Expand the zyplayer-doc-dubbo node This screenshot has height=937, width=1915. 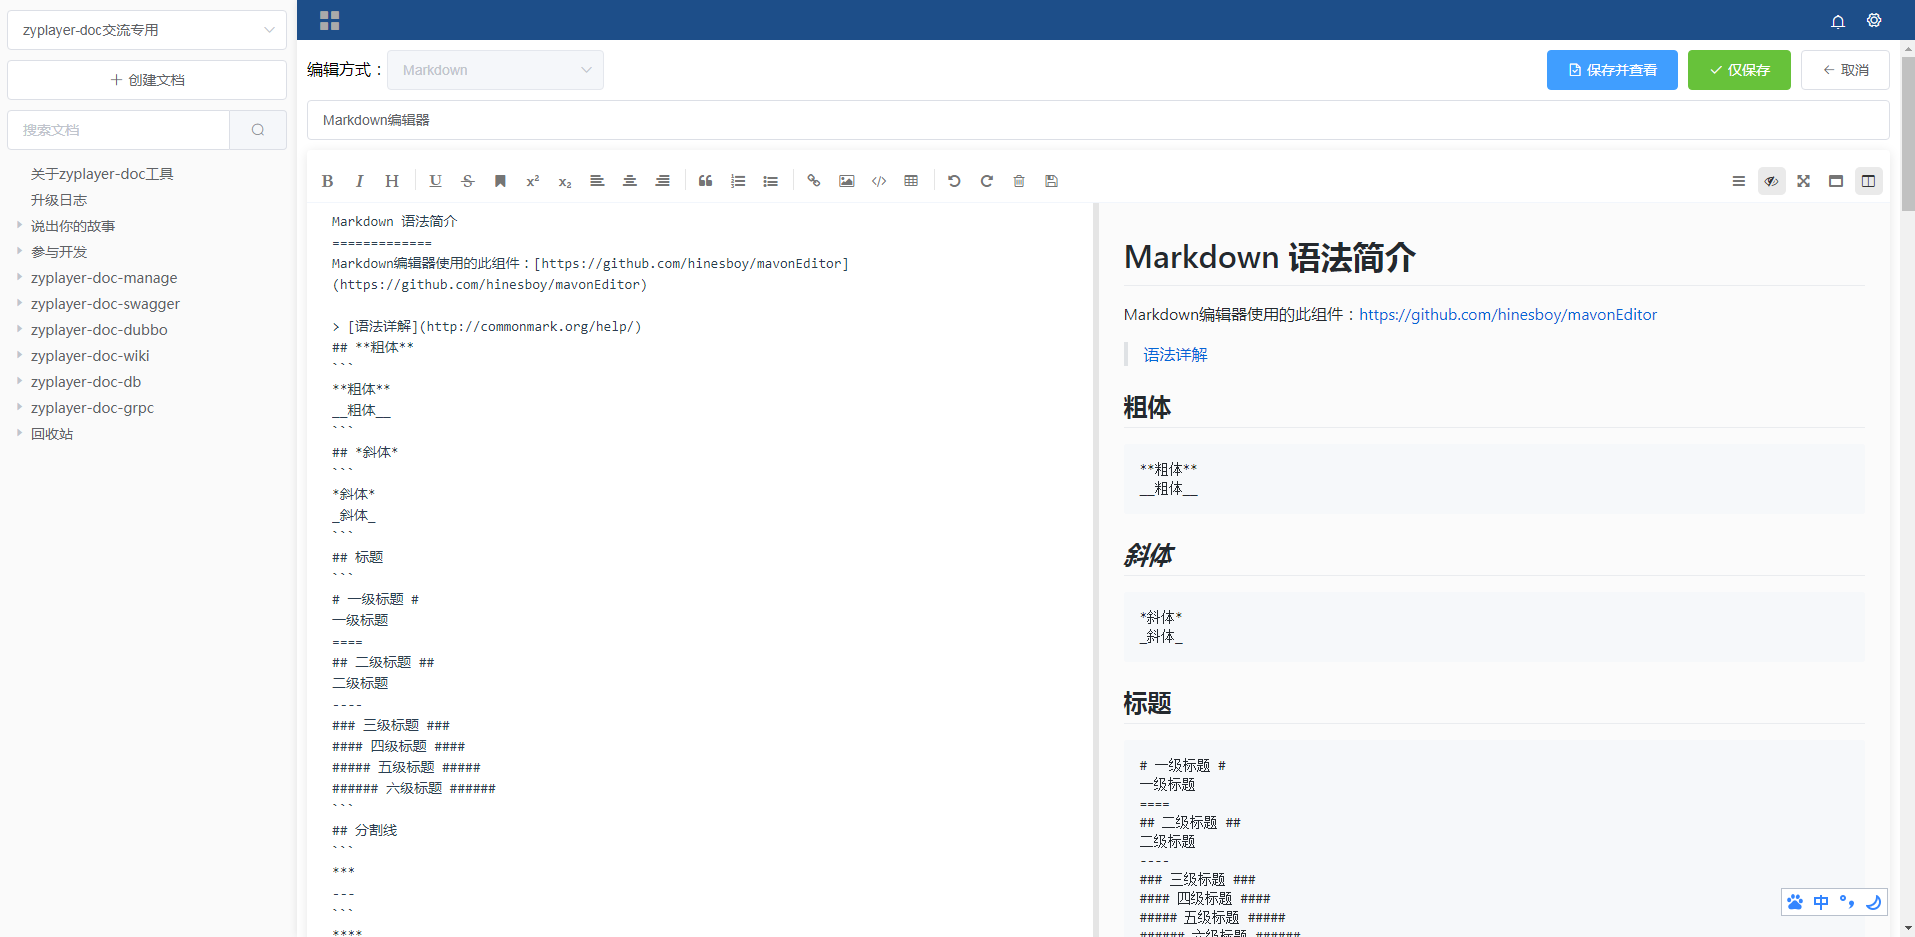19,329
